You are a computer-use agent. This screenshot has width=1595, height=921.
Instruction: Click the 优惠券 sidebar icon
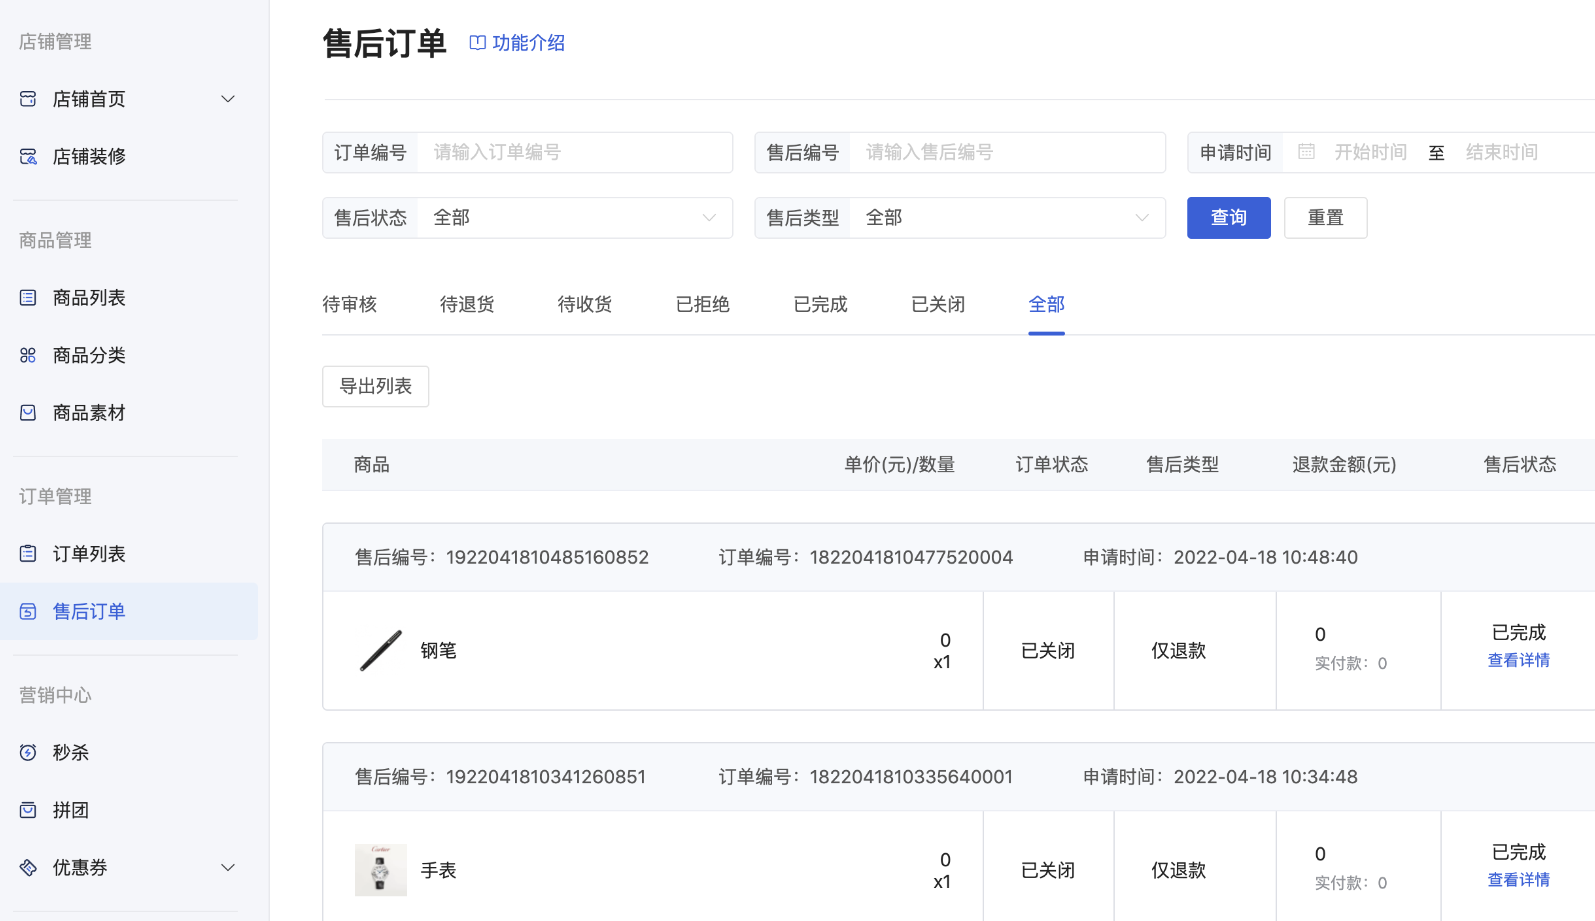[28, 868]
